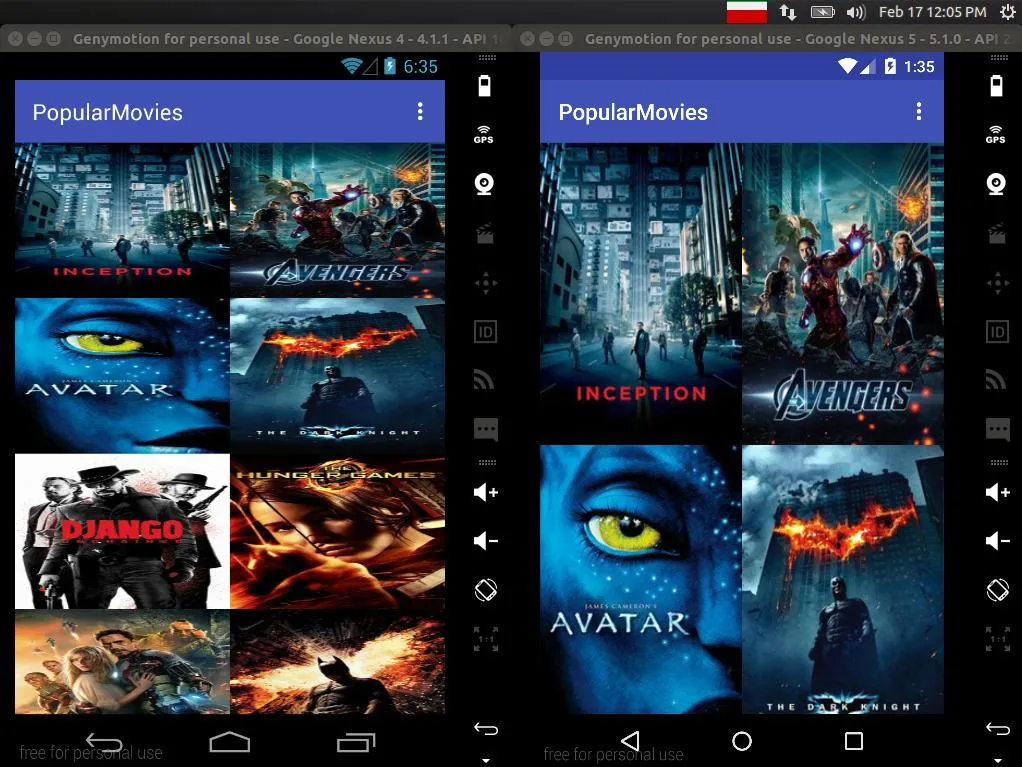The width and height of the screenshot is (1022, 767).
Task: Select Django poster on Nexus 4
Action: tap(123, 531)
